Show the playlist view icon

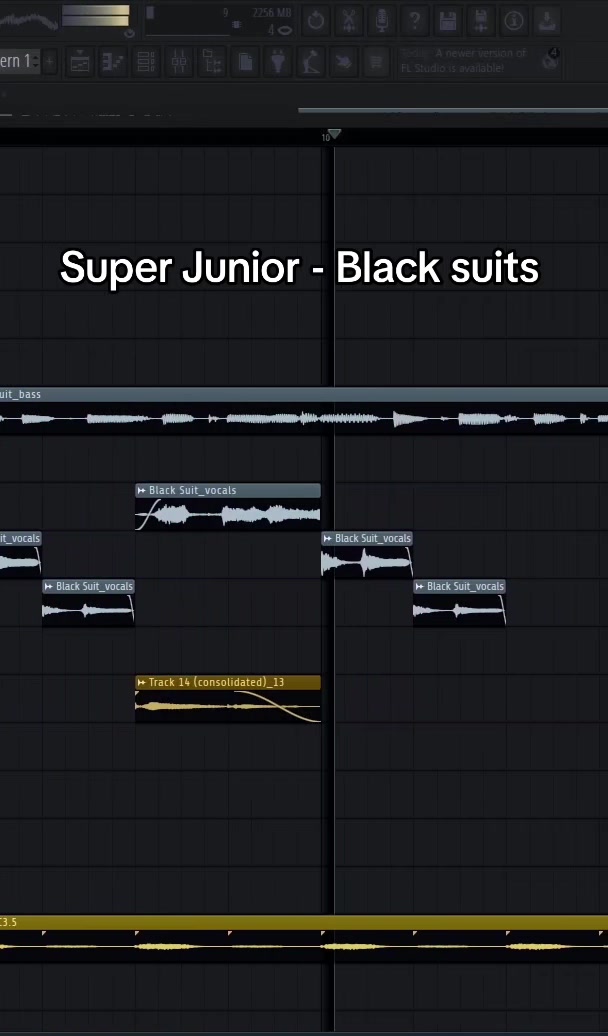point(80,62)
